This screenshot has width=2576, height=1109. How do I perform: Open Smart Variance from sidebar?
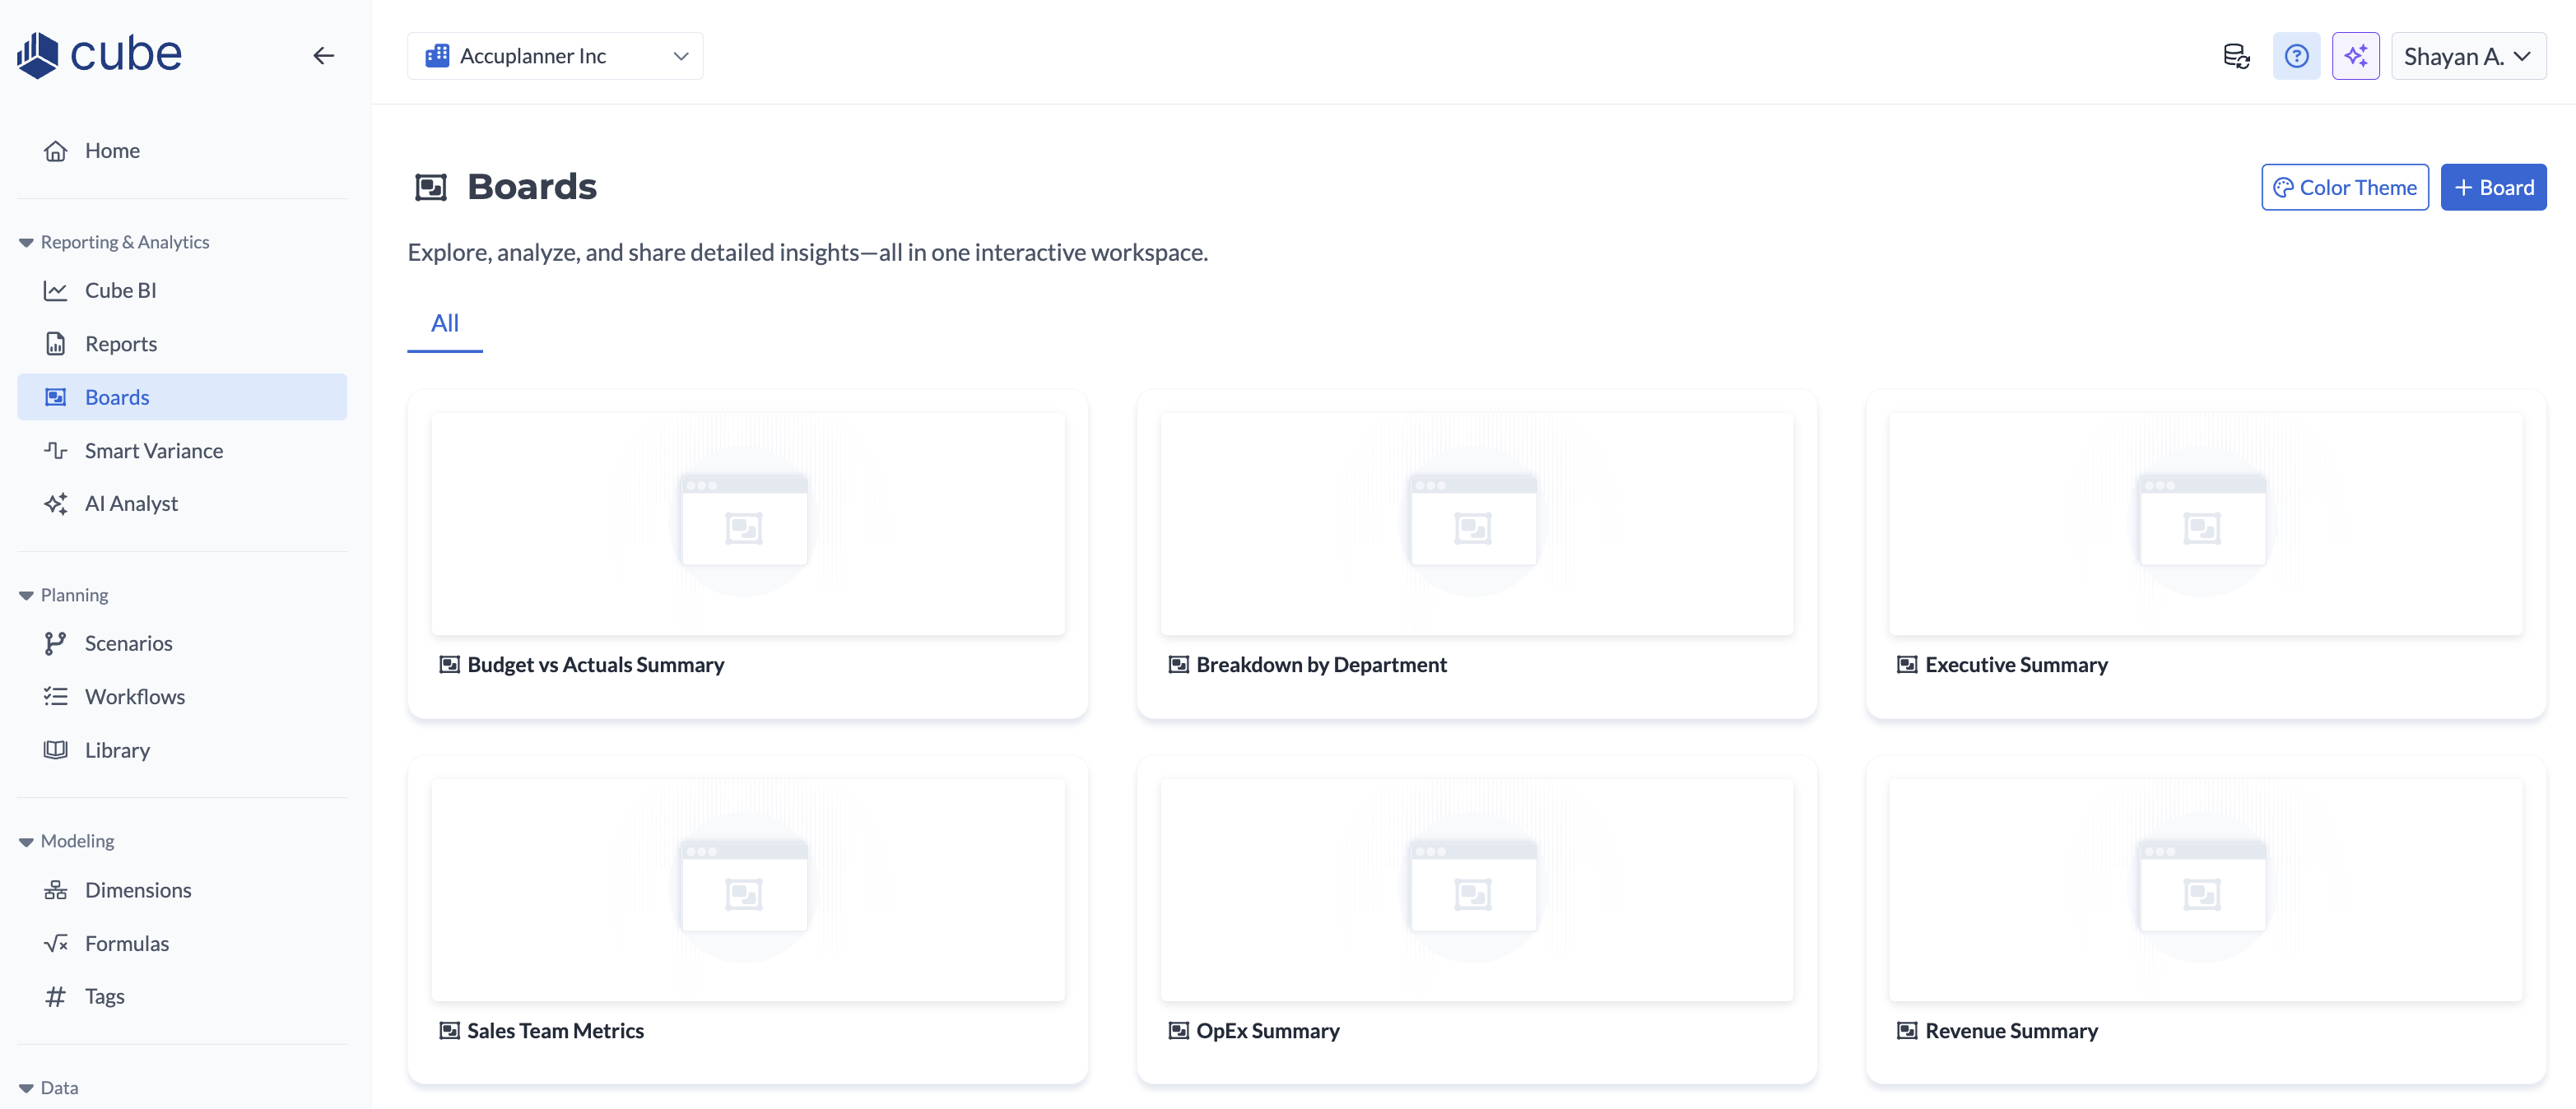tap(153, 450)
